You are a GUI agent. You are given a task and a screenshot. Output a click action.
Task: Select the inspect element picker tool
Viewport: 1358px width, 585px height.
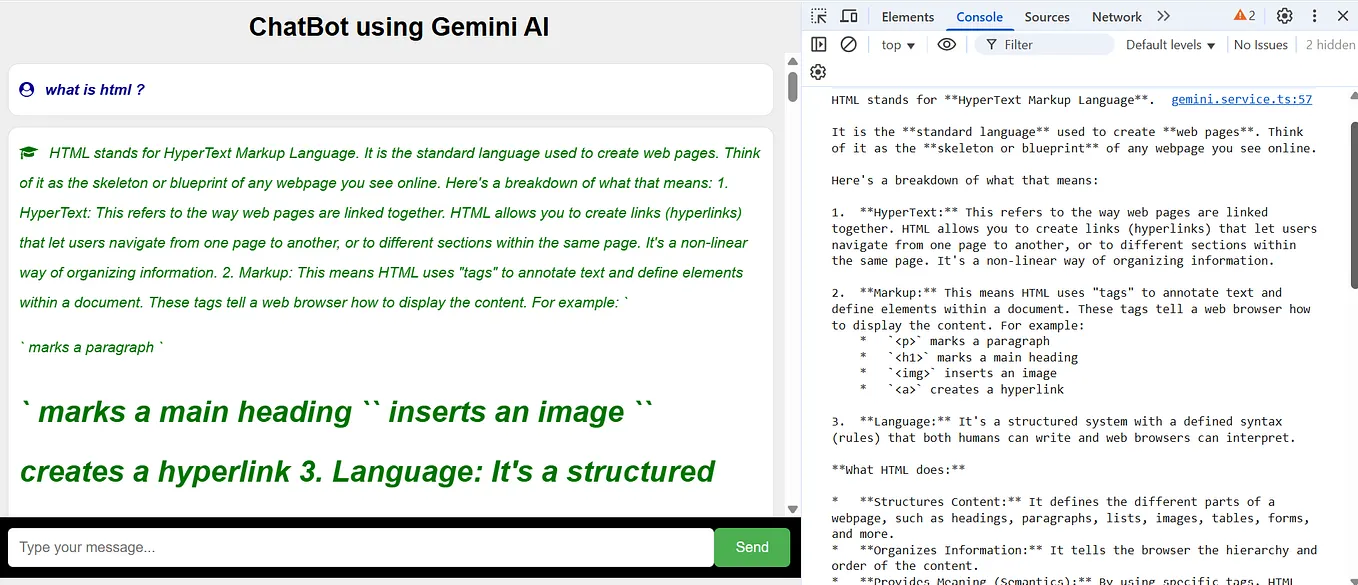[818, 16]
